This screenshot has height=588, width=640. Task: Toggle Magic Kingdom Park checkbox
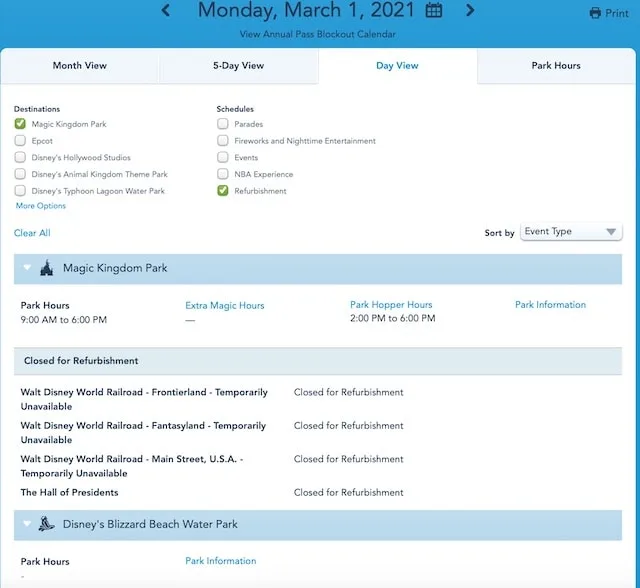coord(20,124)
